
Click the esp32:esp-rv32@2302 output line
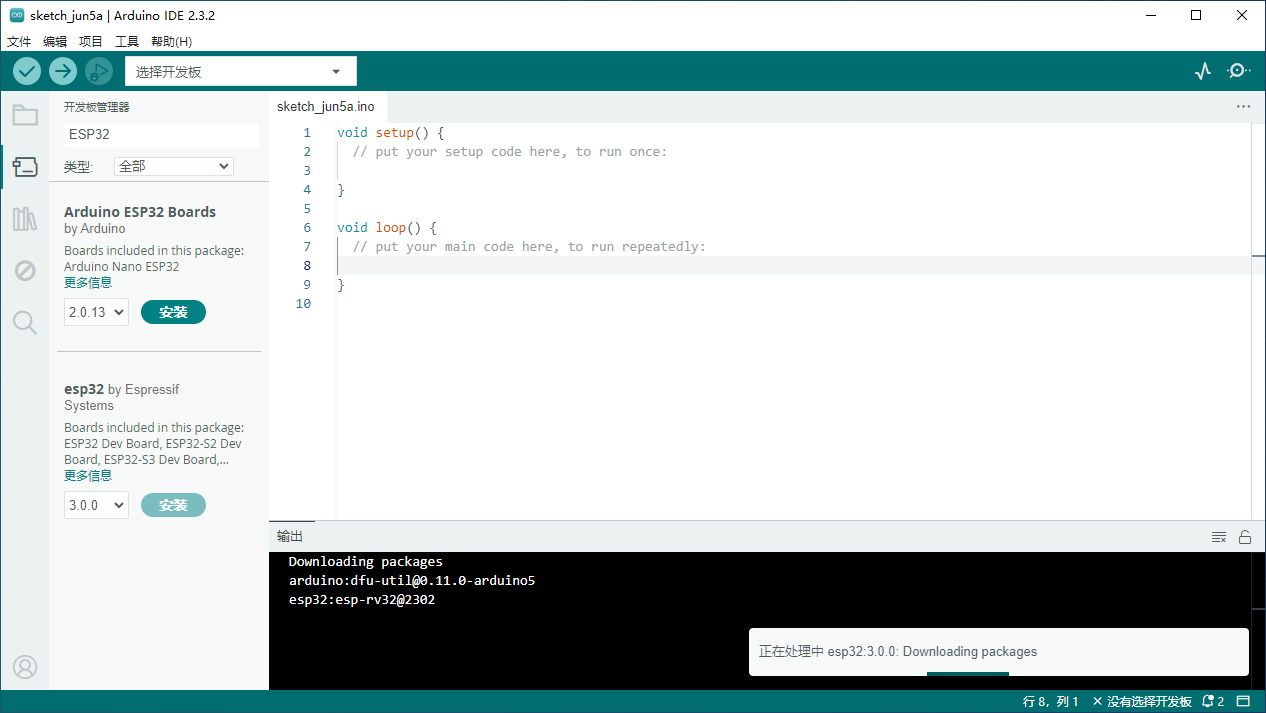coord(362,600)
